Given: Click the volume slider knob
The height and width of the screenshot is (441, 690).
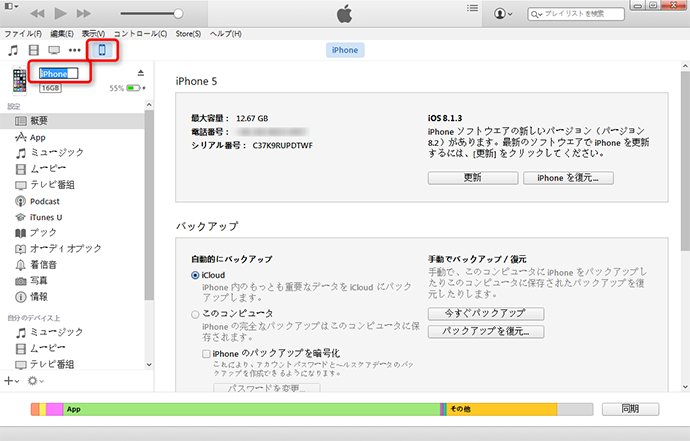Looking at the screenshot, I should pos(178,14).
